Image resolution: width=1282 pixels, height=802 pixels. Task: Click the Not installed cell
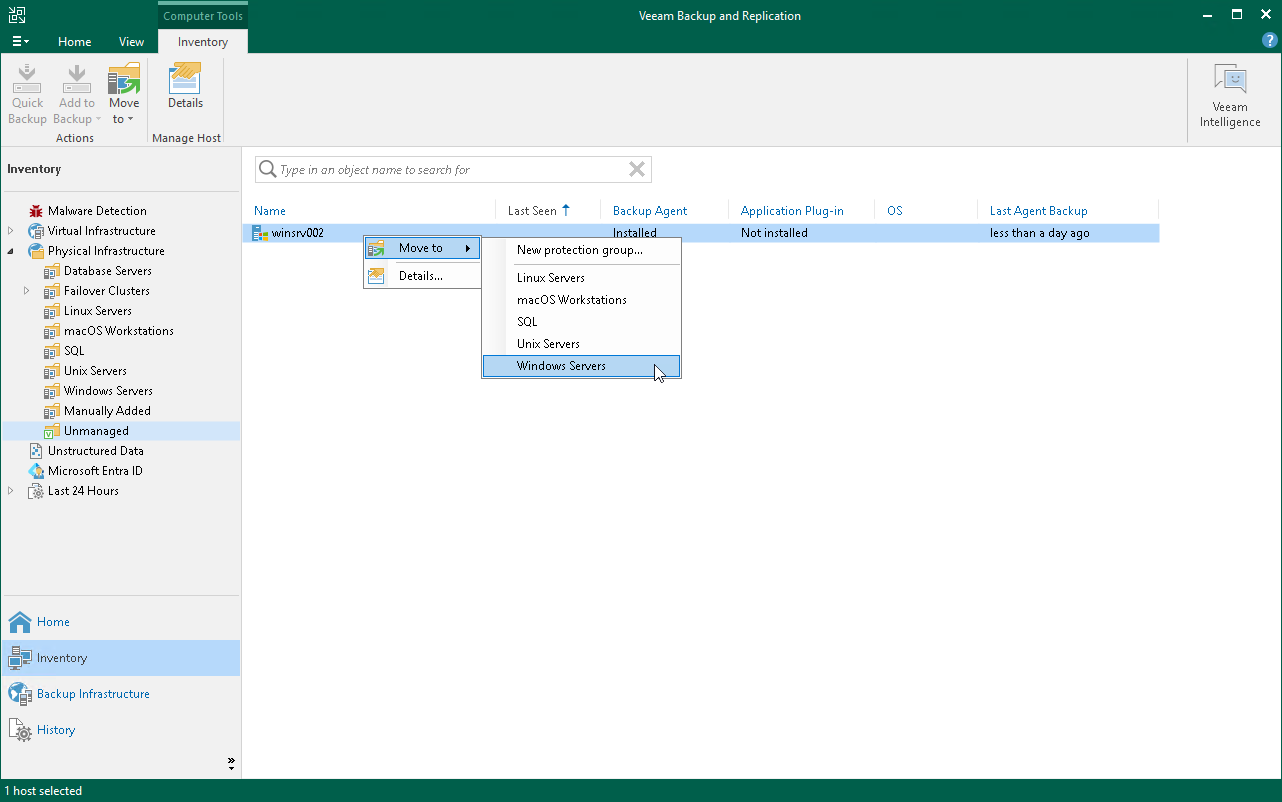pyautogui.click(x=774, y=233)
